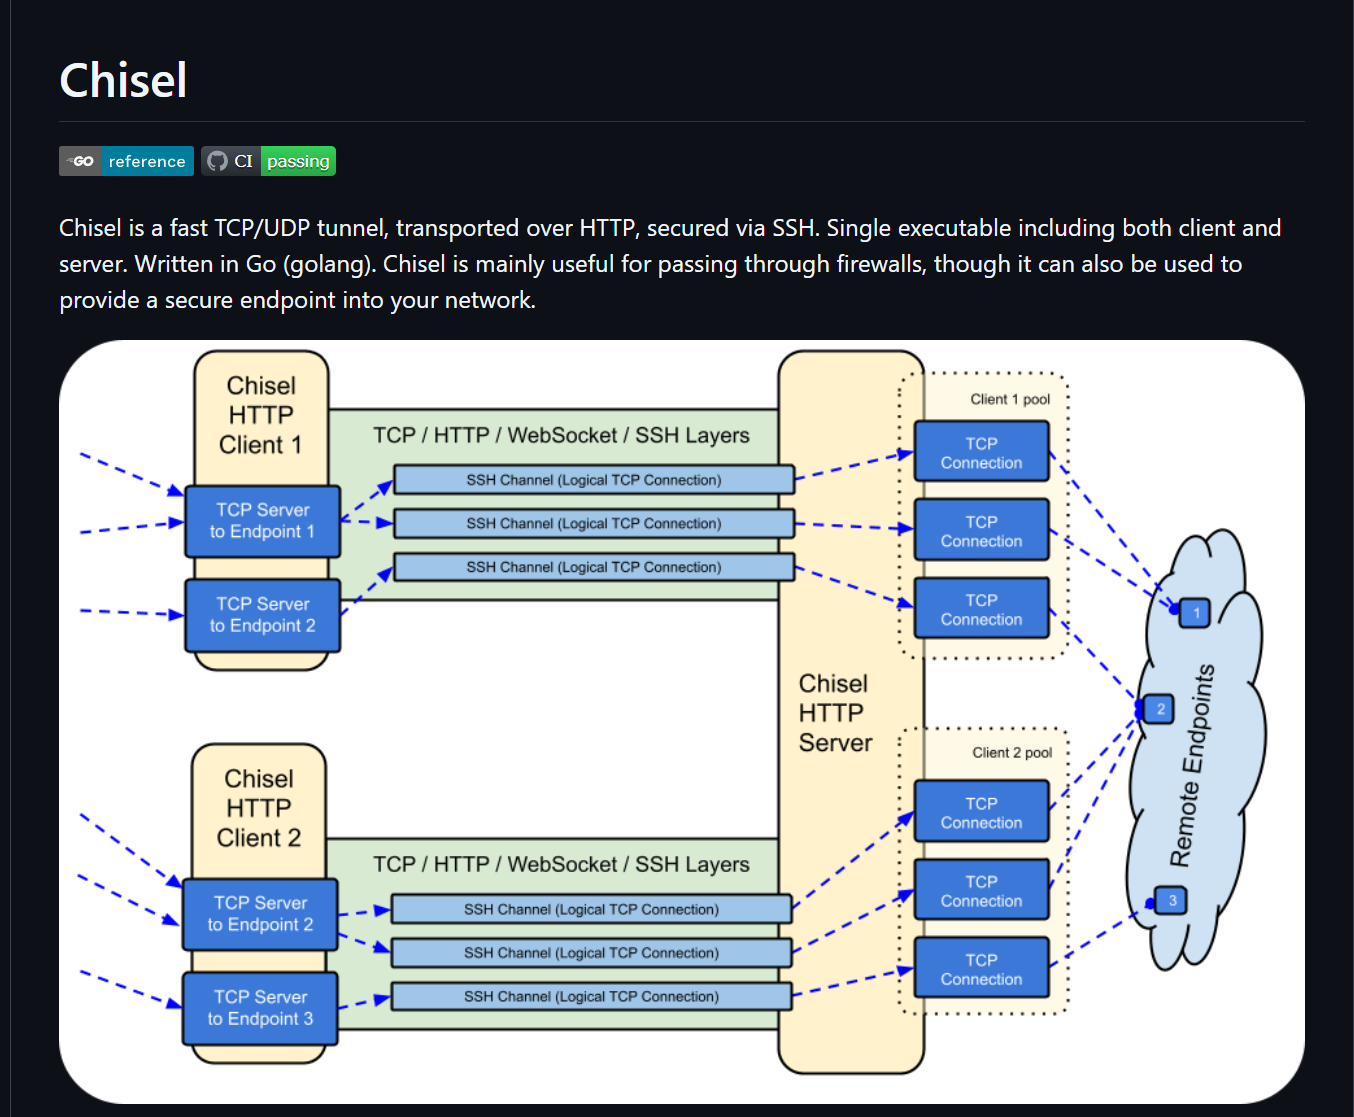Click remote endpoint node 2 in the cloud
Image resolution: width=1354 pixels, height=1117 pixels.
pyautogui.click(x=1160, y=709)
